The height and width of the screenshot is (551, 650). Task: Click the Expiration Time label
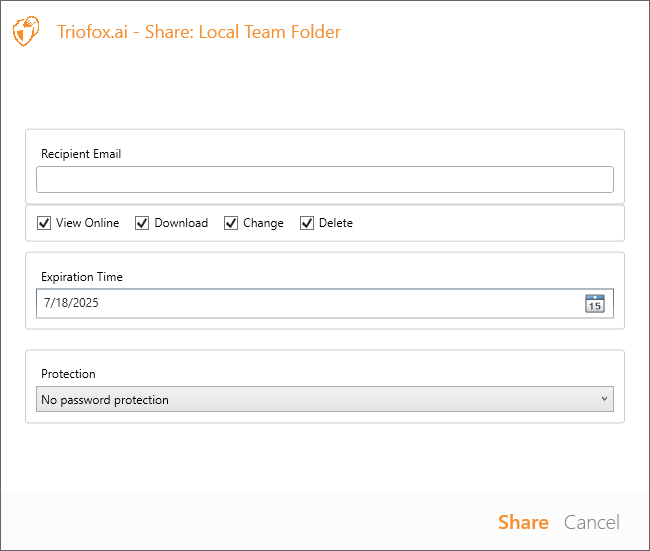[82, 277]
